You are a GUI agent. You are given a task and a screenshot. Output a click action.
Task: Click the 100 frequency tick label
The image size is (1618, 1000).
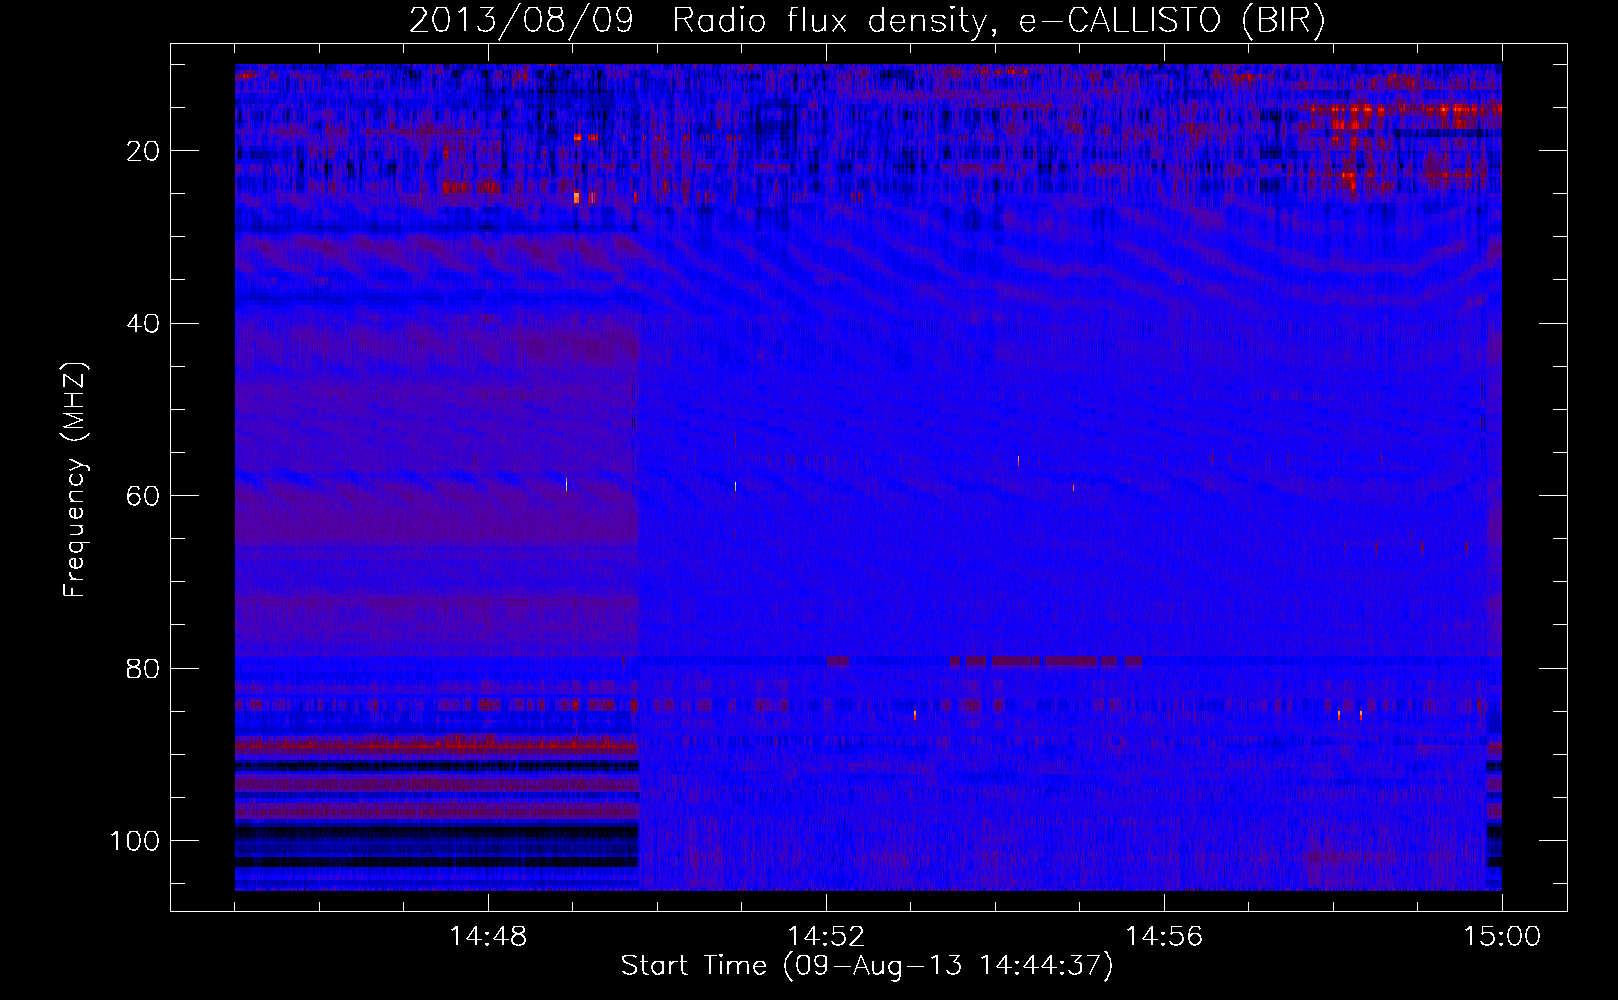click(134, 841)
